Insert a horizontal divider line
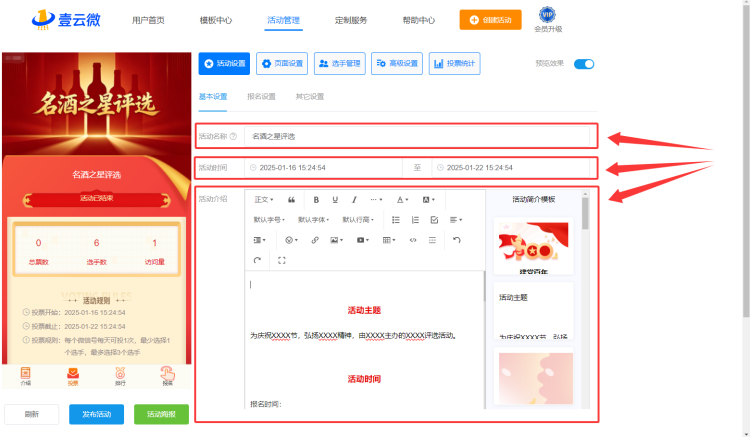Screen dimensions: 750x437 [432, 240]
